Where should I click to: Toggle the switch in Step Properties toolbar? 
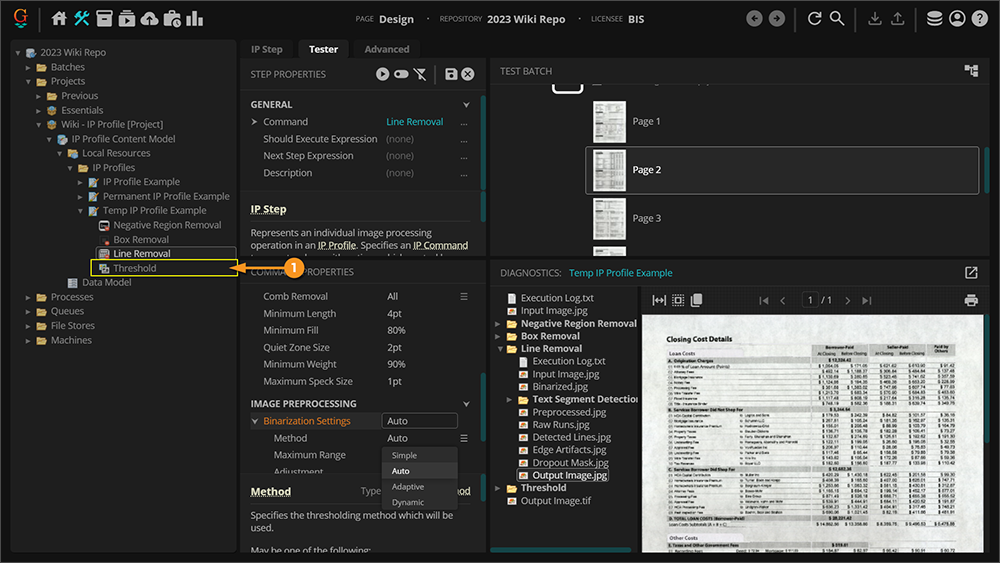(401, 74)
